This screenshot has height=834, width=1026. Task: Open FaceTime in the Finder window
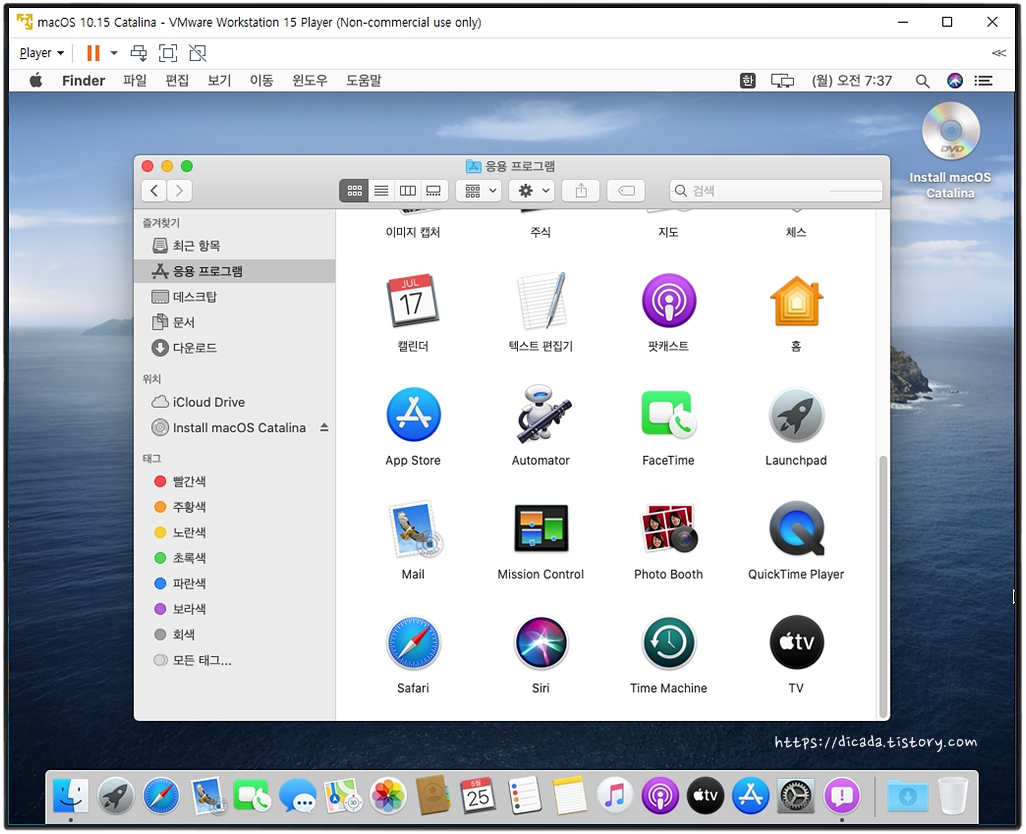click(668, 415)
